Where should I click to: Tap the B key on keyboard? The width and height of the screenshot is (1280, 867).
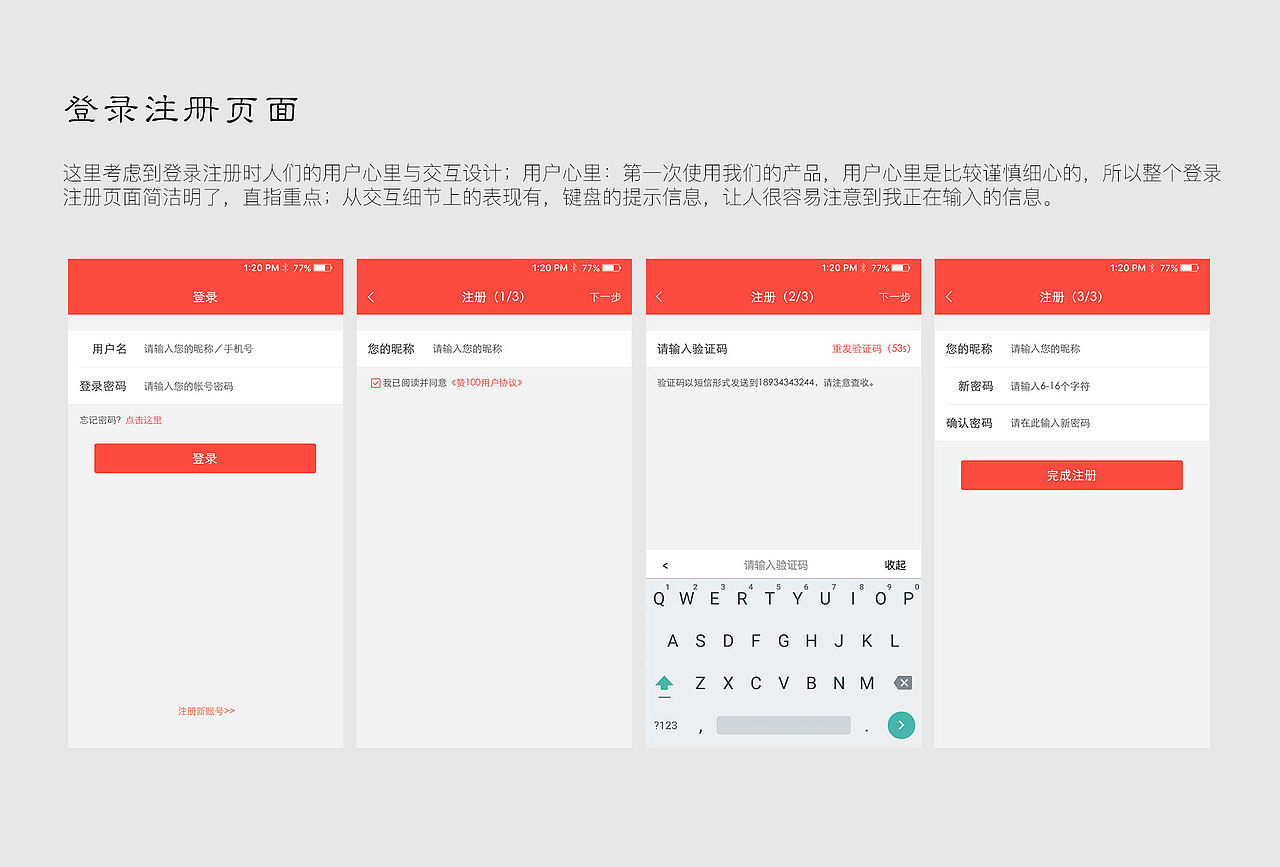click(x=811, y=683)
